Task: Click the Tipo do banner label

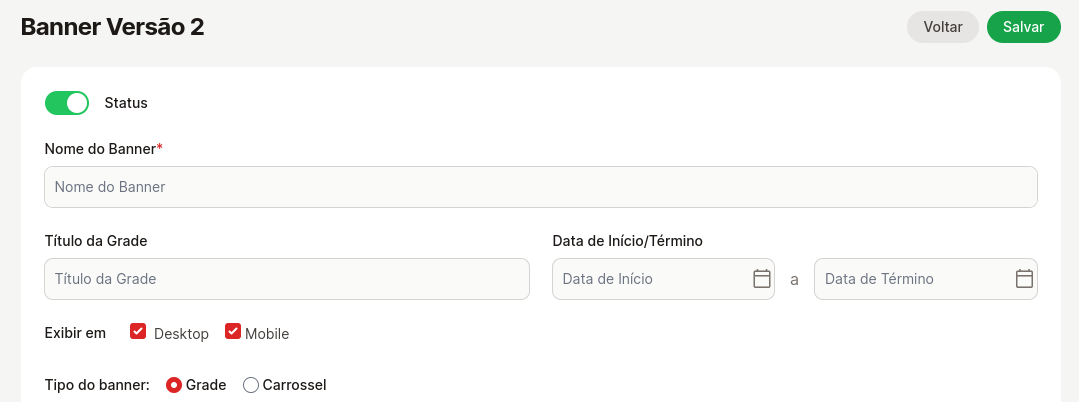Action: point(97,385)
